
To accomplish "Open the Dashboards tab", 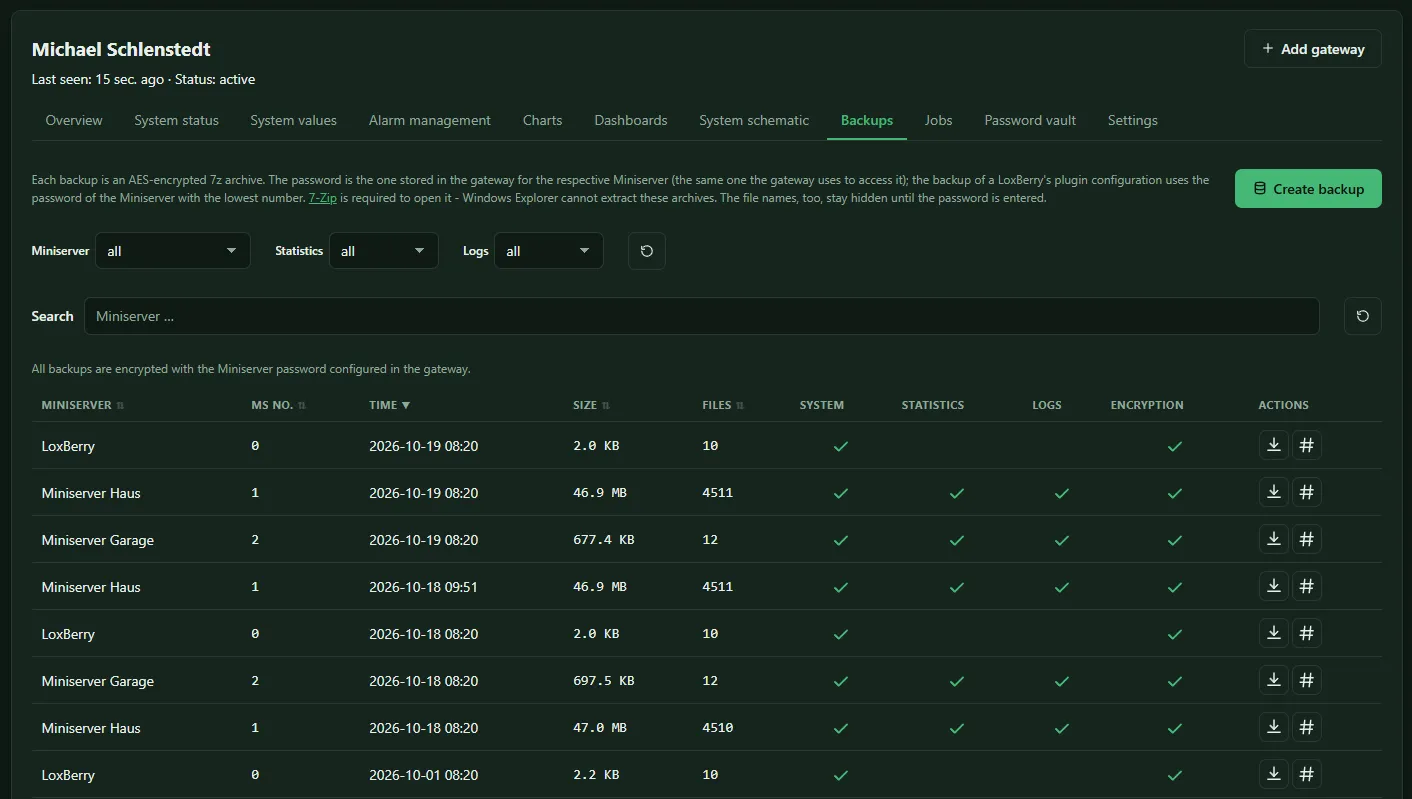I will [631, 120].
